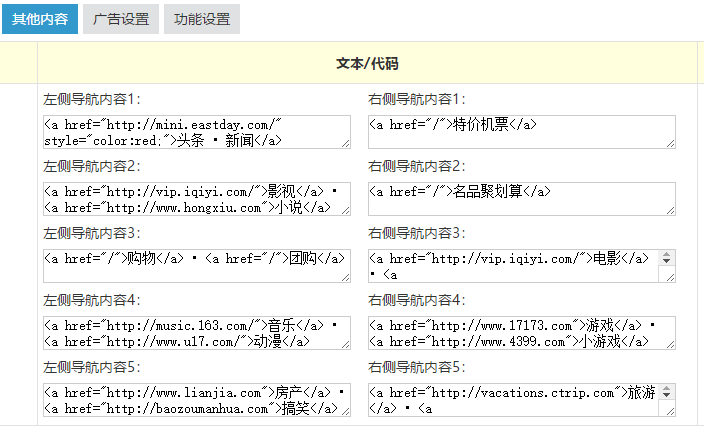Click resize grip of 右侧导航内容2 text area

(671, 210)
